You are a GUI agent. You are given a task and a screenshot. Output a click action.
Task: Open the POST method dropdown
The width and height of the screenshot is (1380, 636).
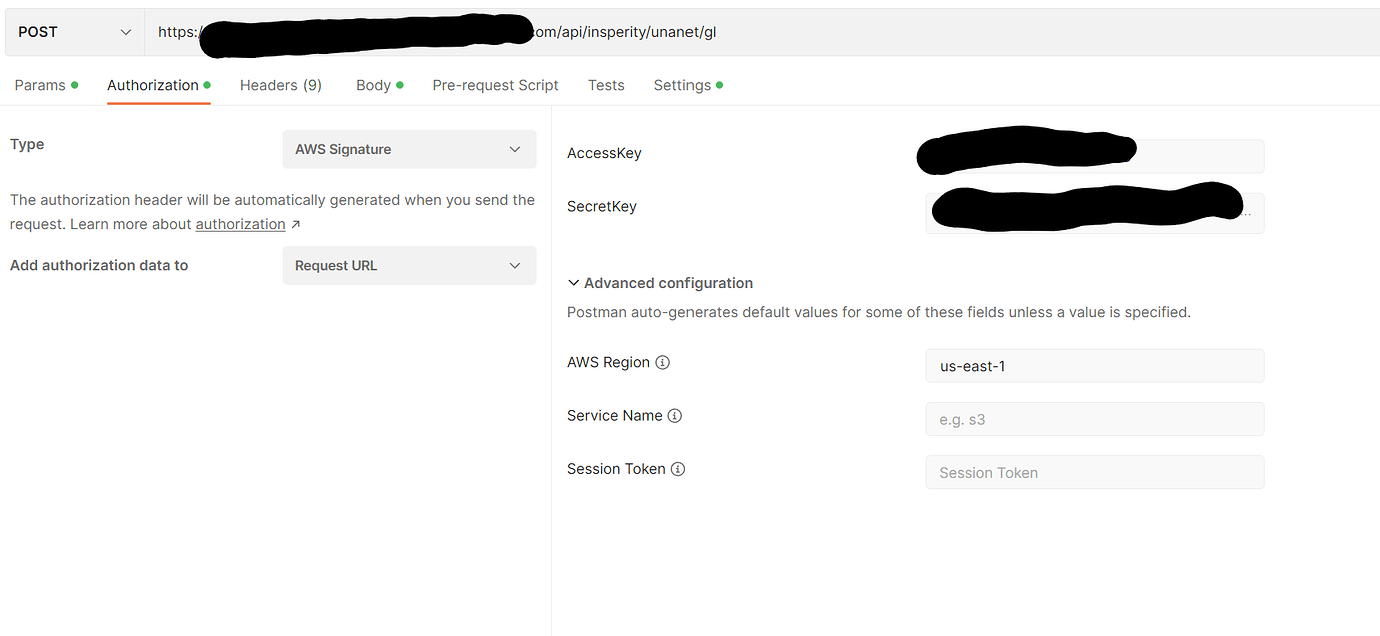[x=75, y=32]
